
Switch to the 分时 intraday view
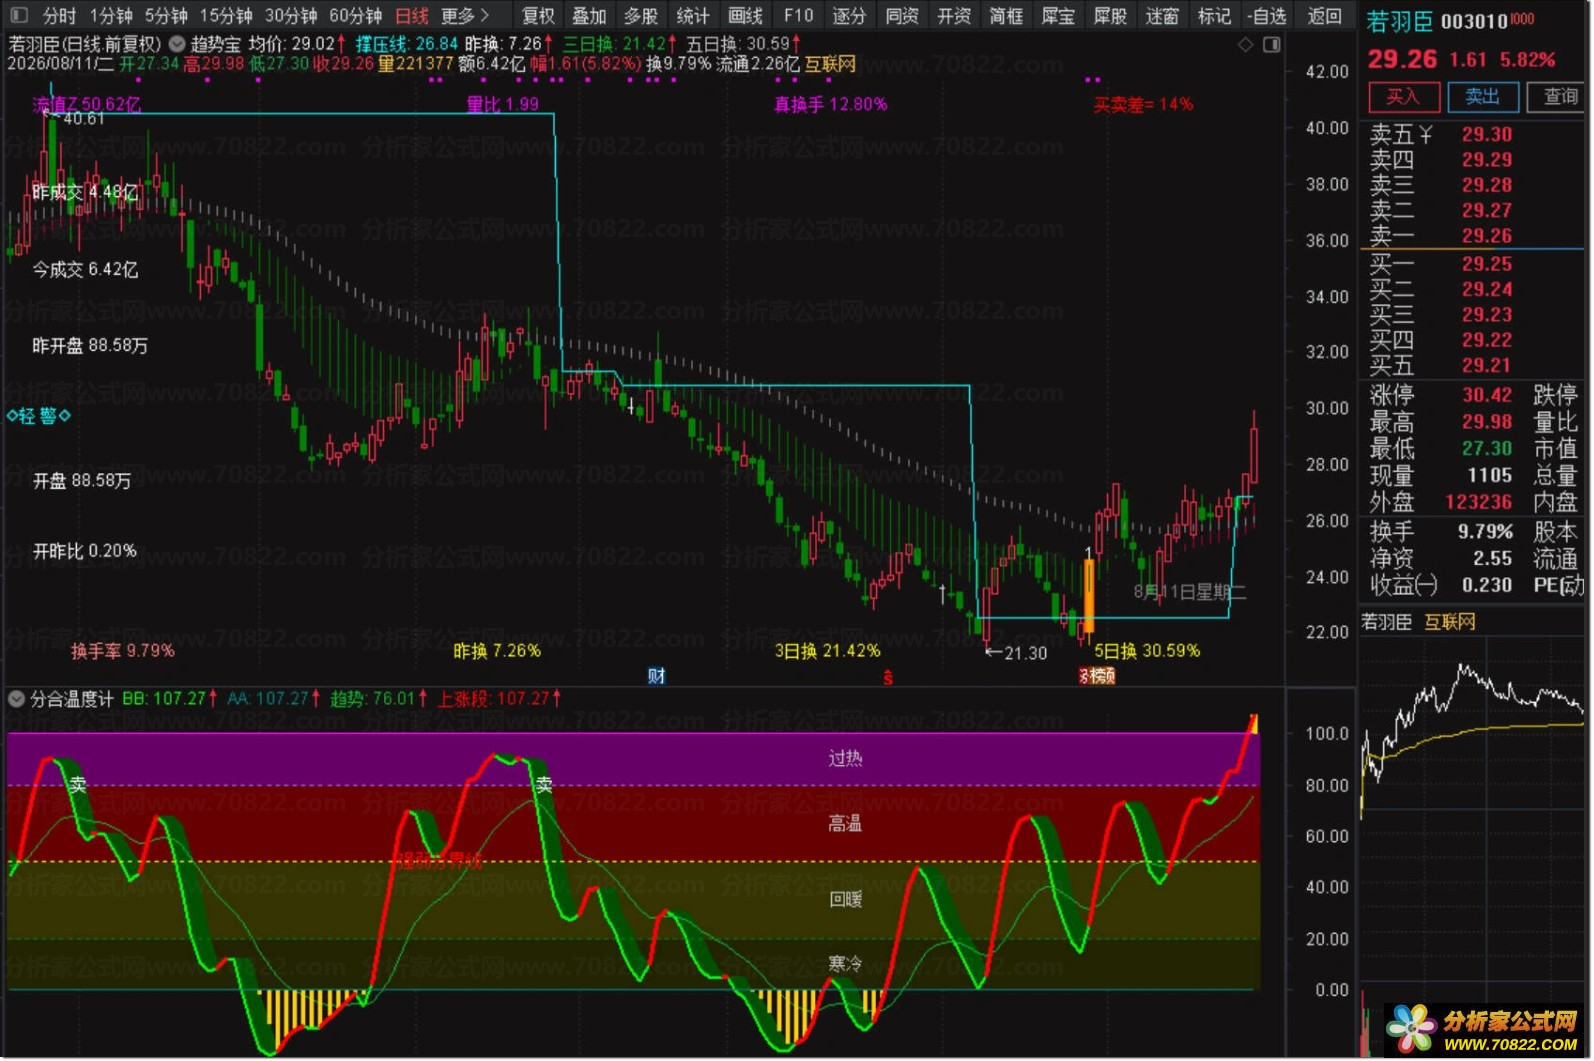pos(60,16)
